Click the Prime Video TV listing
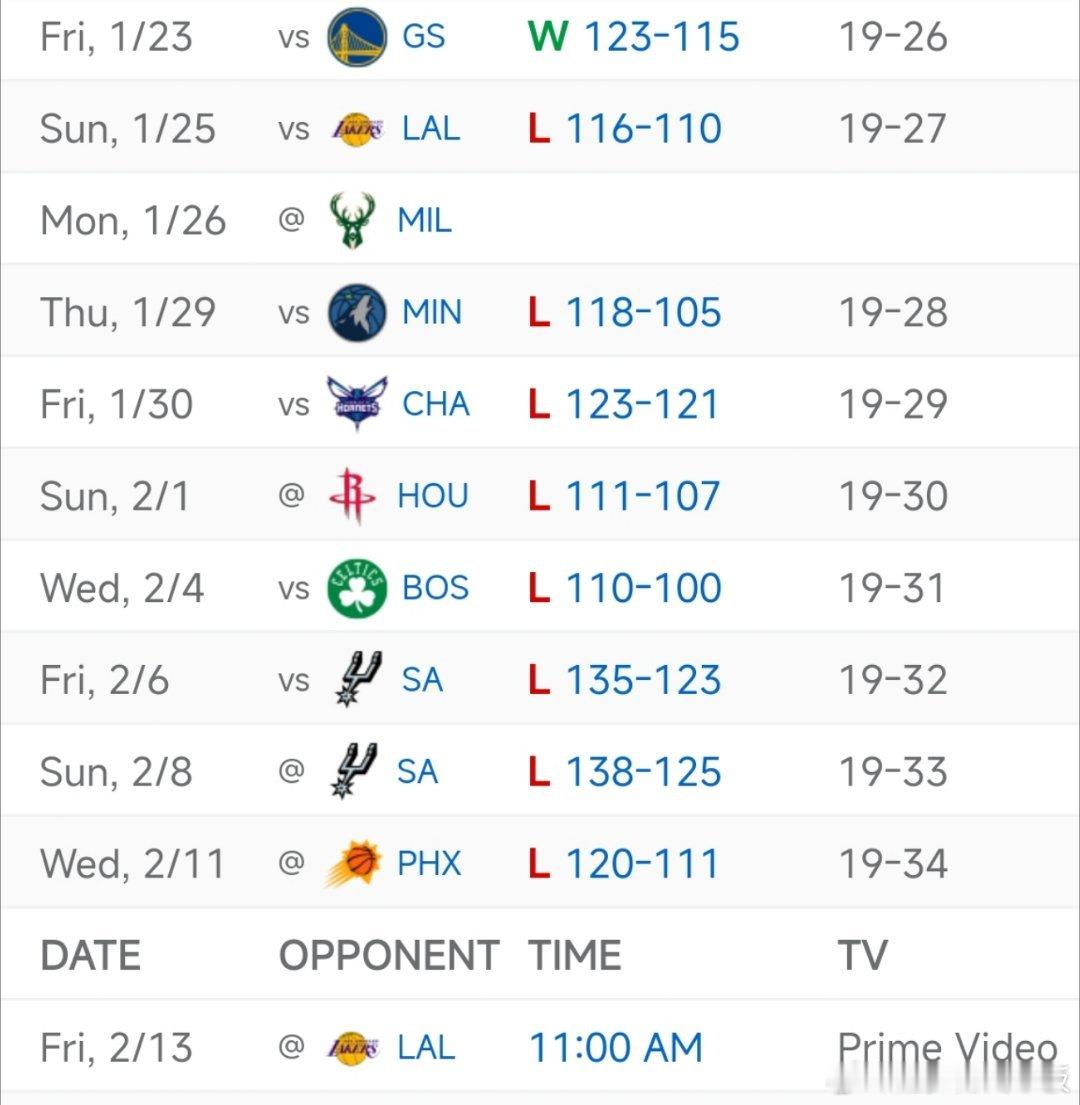 pos(948,1048)
